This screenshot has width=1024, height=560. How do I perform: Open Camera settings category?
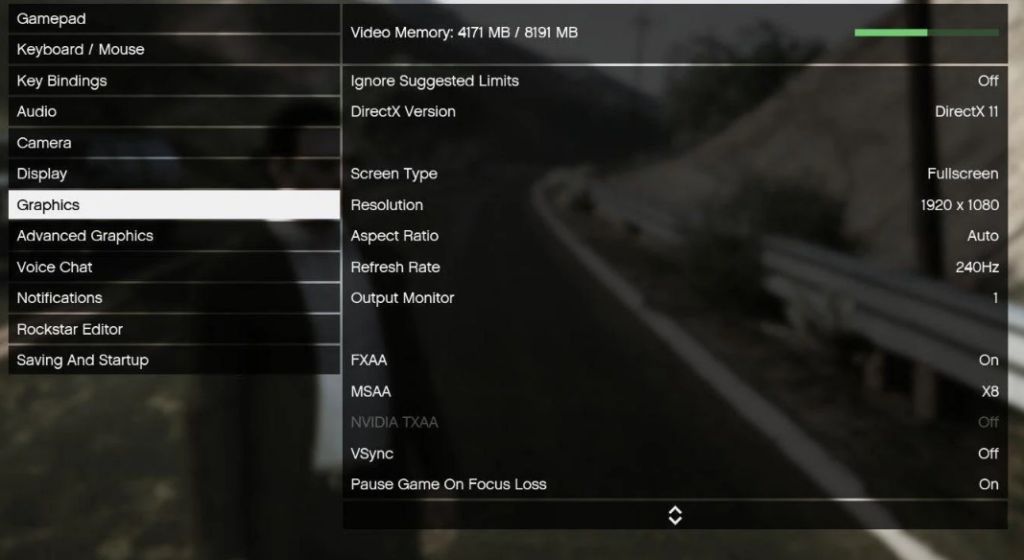coord(174,143)
